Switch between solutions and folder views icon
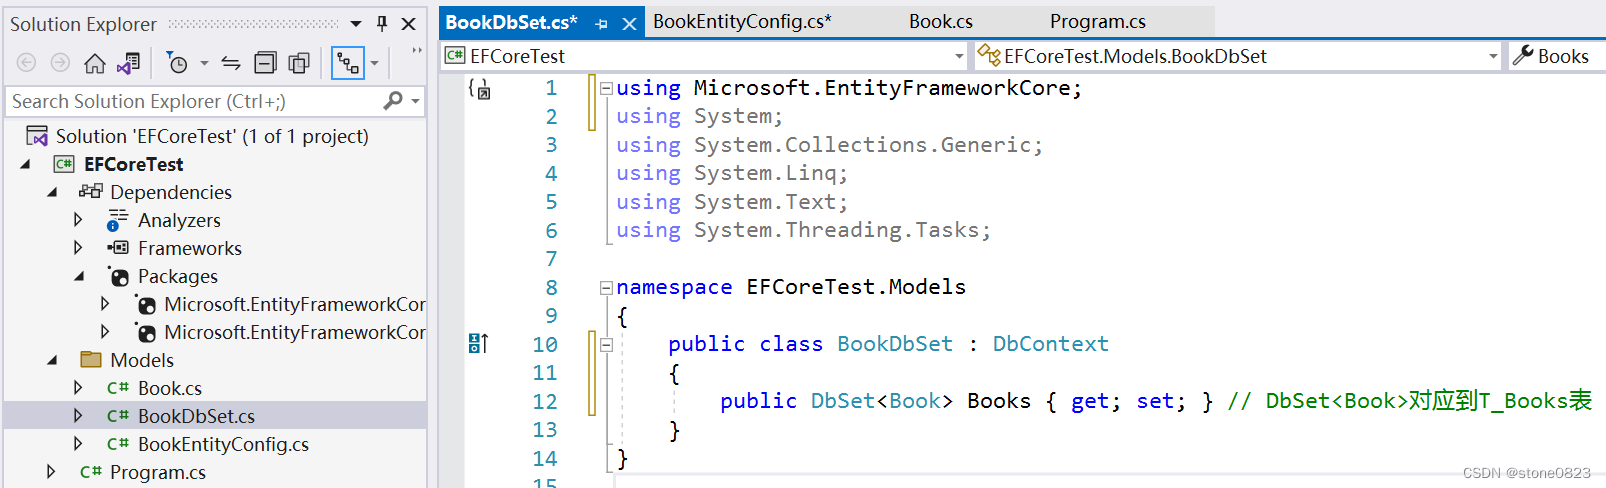This screenshot has width=1606, height=488. [x=128, y=64]
